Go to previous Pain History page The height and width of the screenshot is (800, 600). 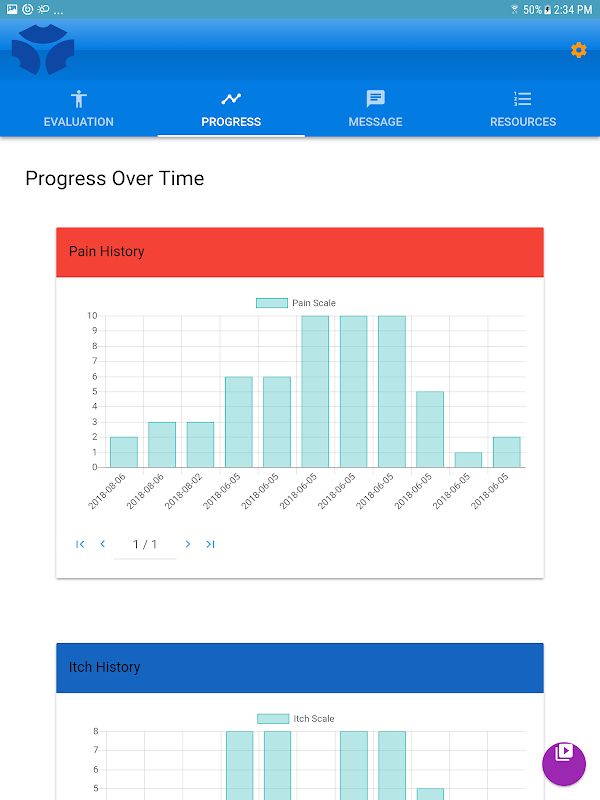pyautogui.click(x=103, y=544)
